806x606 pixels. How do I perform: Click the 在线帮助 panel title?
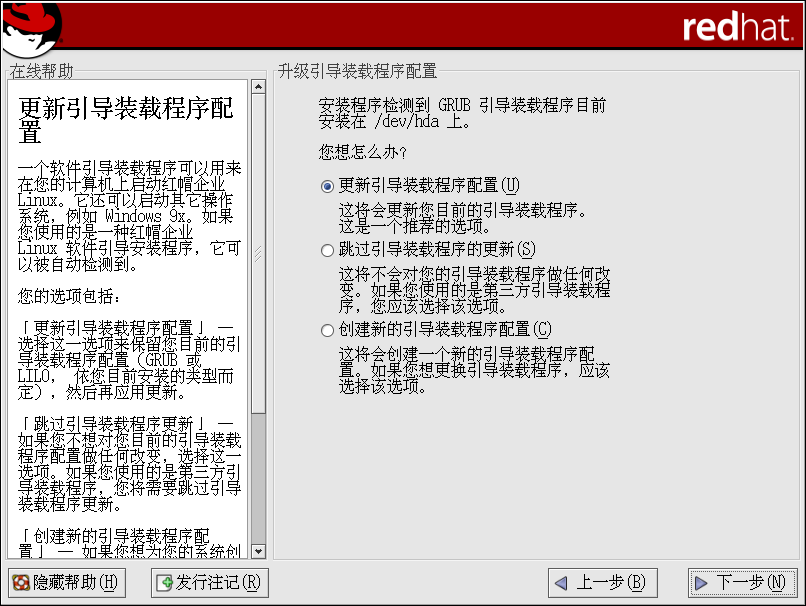click(x=42, y=71)
